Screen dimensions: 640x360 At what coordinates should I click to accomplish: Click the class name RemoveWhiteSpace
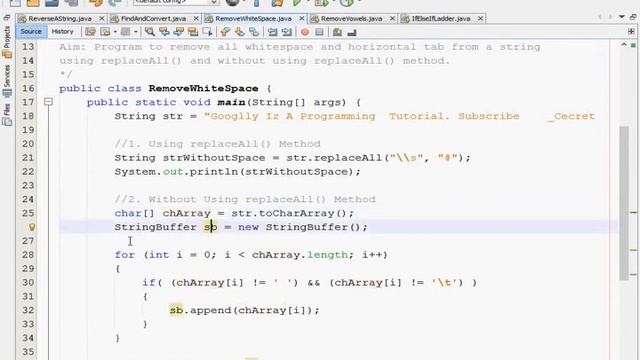tap(203, 89)
